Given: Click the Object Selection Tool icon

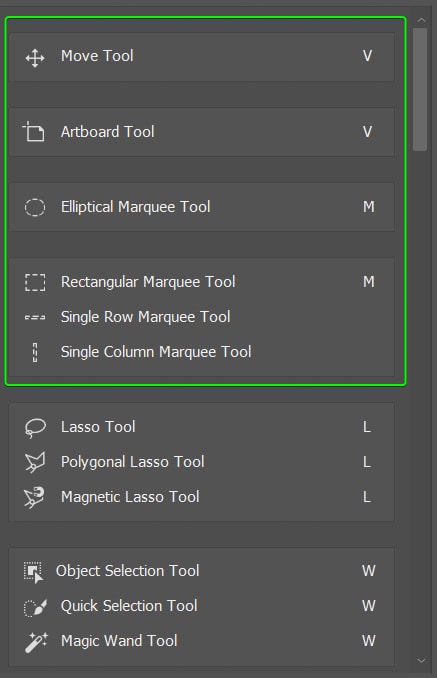Looking at the screenshot, I should 33,572.
